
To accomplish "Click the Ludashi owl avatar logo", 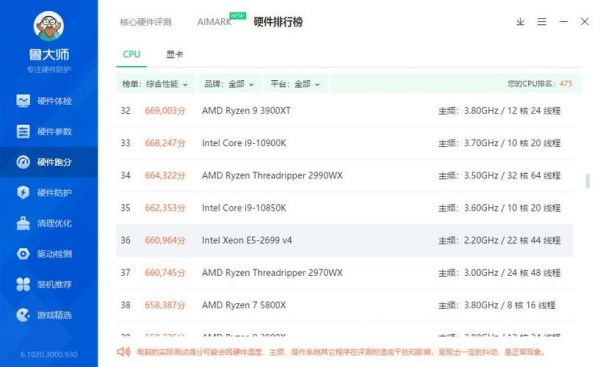I will coord(49,26).
